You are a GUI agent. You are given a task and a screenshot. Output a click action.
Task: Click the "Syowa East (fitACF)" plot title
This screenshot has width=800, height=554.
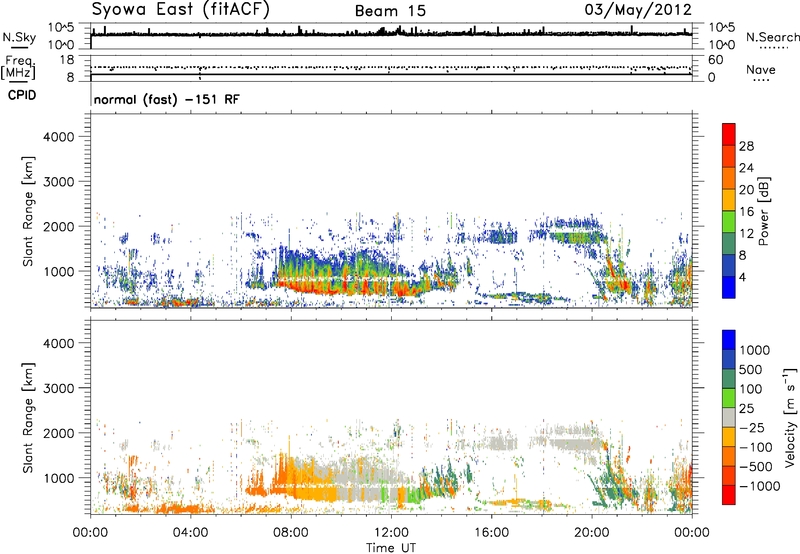tap(180, 9)
